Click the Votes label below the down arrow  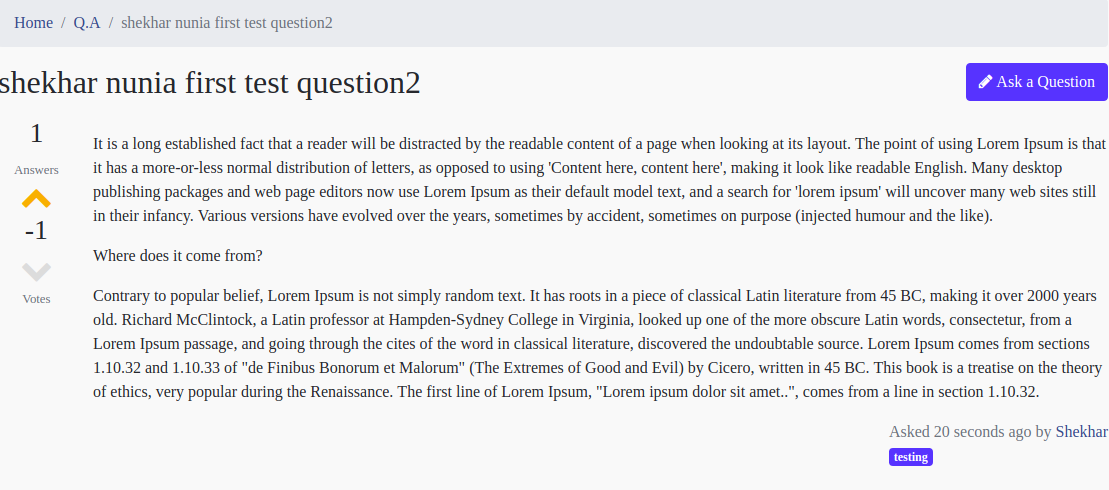tap(36, 299)
